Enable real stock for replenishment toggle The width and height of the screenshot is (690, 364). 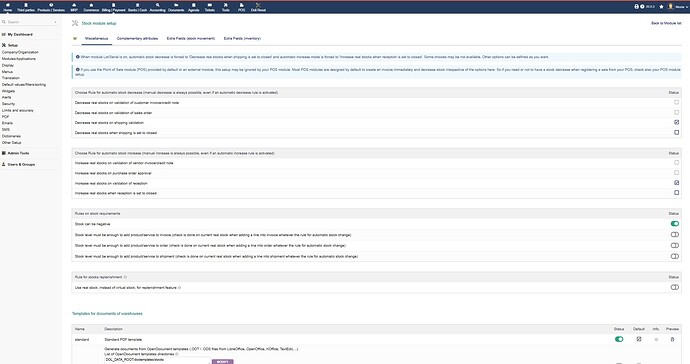[675, 287]
